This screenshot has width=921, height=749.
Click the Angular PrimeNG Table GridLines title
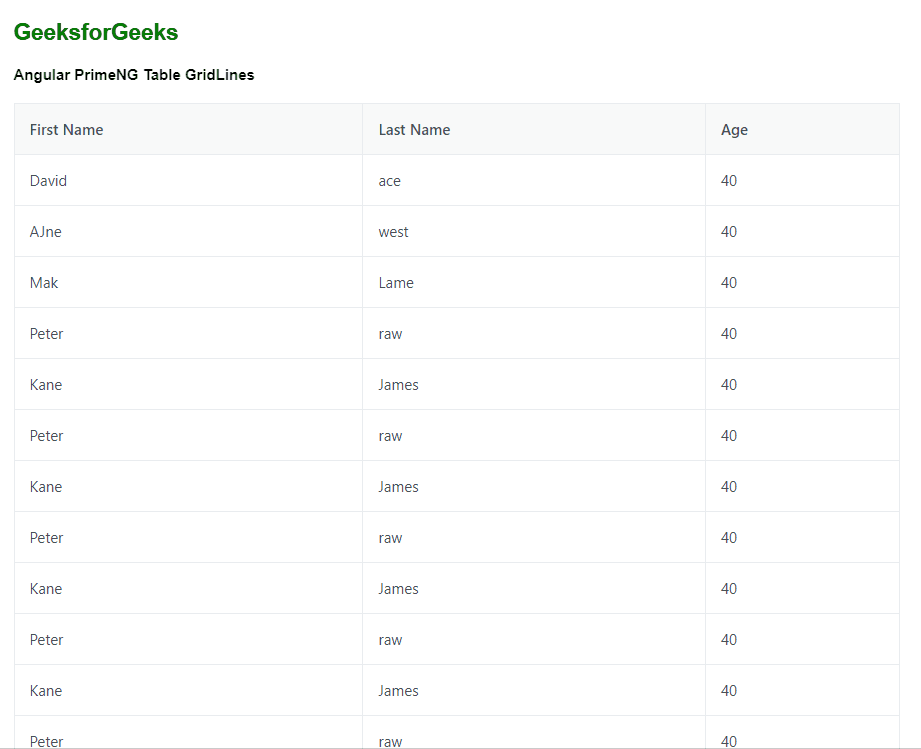point(134,74)
